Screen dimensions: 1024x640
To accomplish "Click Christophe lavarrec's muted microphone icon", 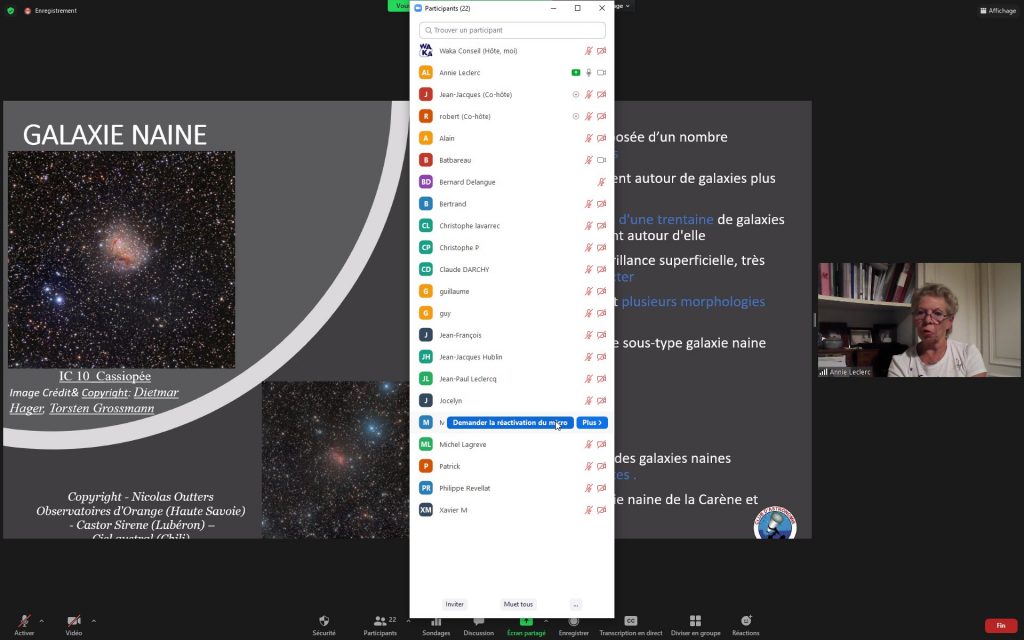I will (588, 226).
